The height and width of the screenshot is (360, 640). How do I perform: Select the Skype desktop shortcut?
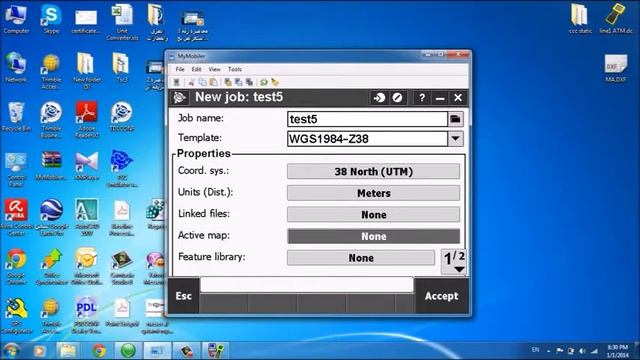pyautogui.click(x=51, y=19)
